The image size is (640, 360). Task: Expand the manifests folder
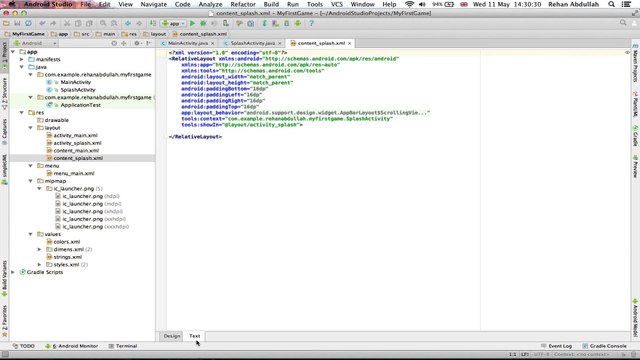coord(22,60)
